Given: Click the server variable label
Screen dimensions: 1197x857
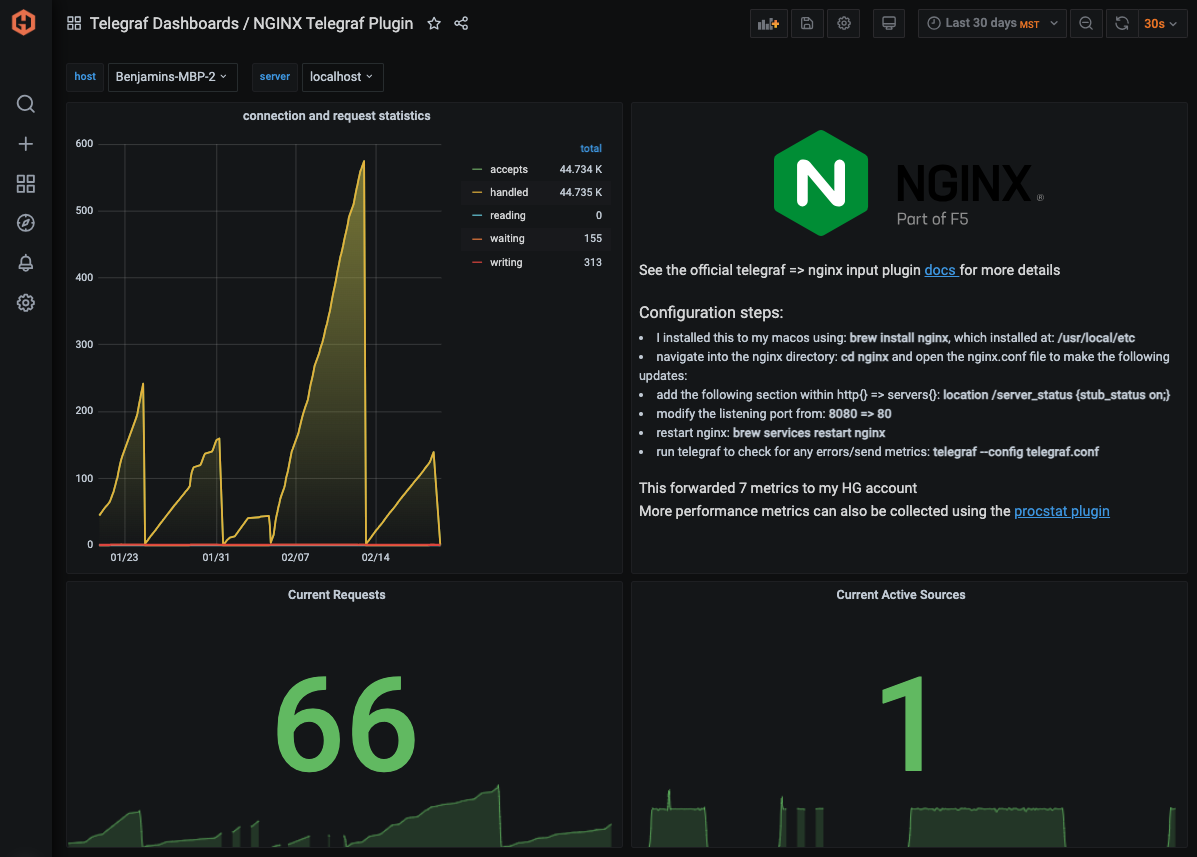Looking at the screenshot, I should coord(275,77).
